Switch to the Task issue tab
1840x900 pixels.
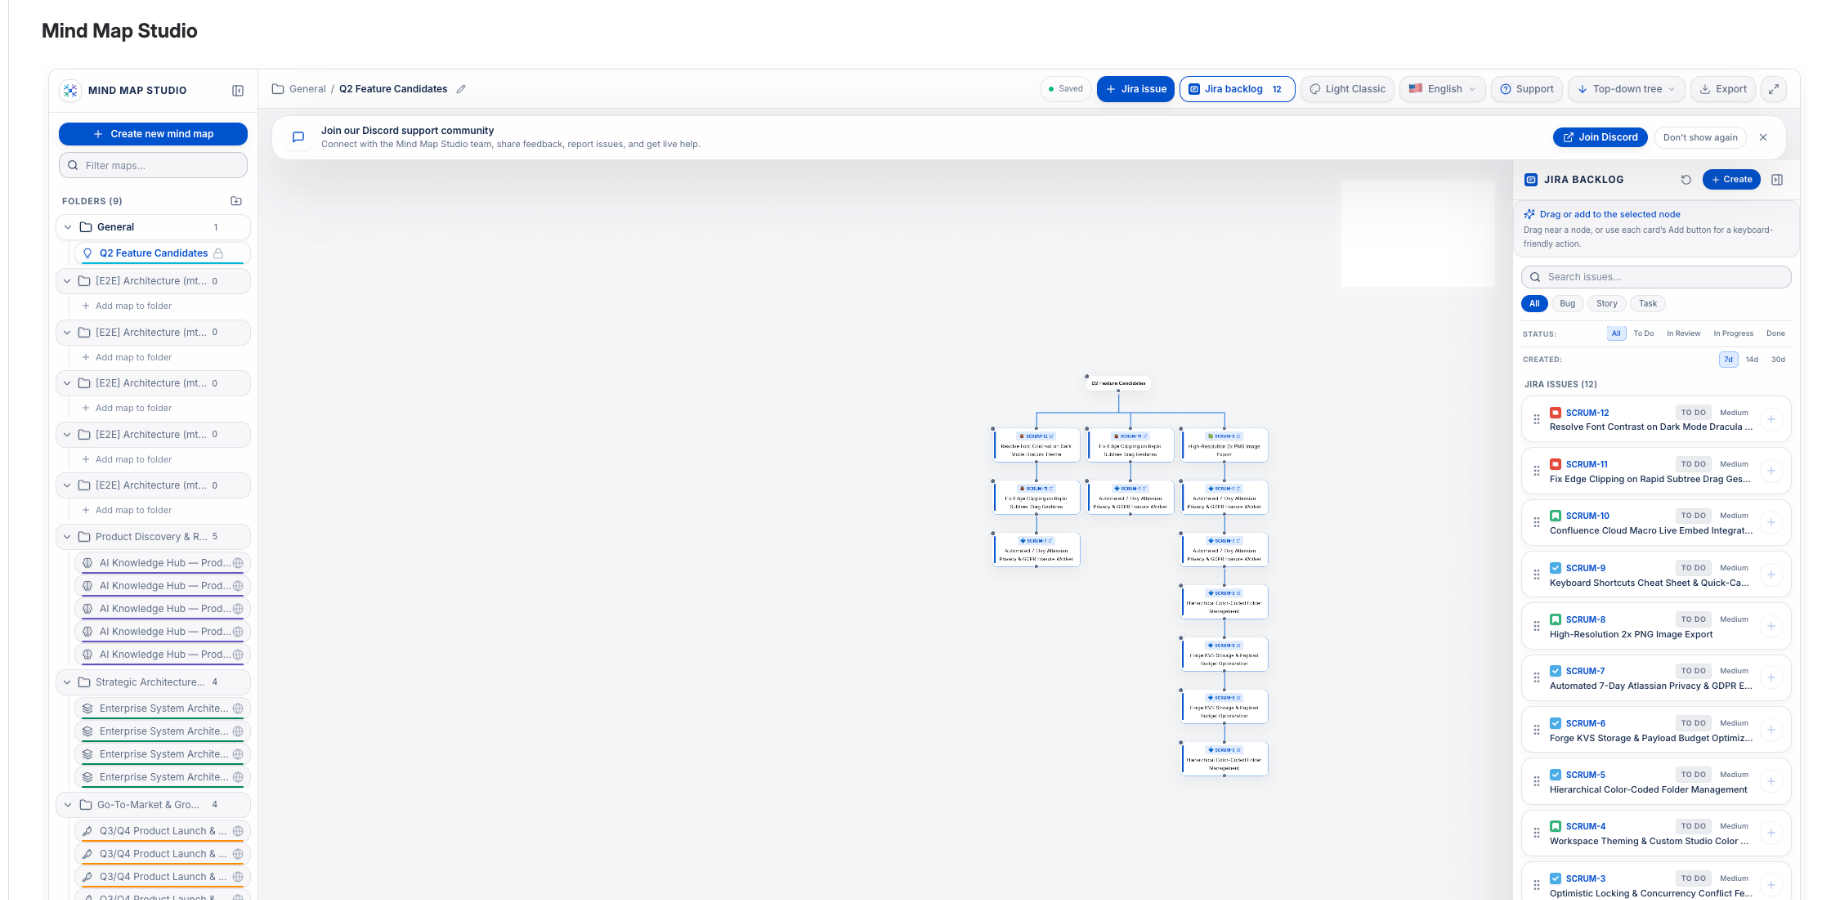coord(1648,304)
